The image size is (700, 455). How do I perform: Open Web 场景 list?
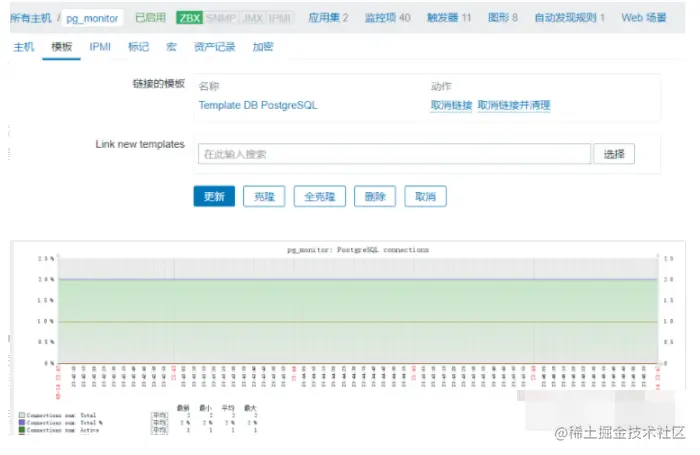click(x=644, y=18)
